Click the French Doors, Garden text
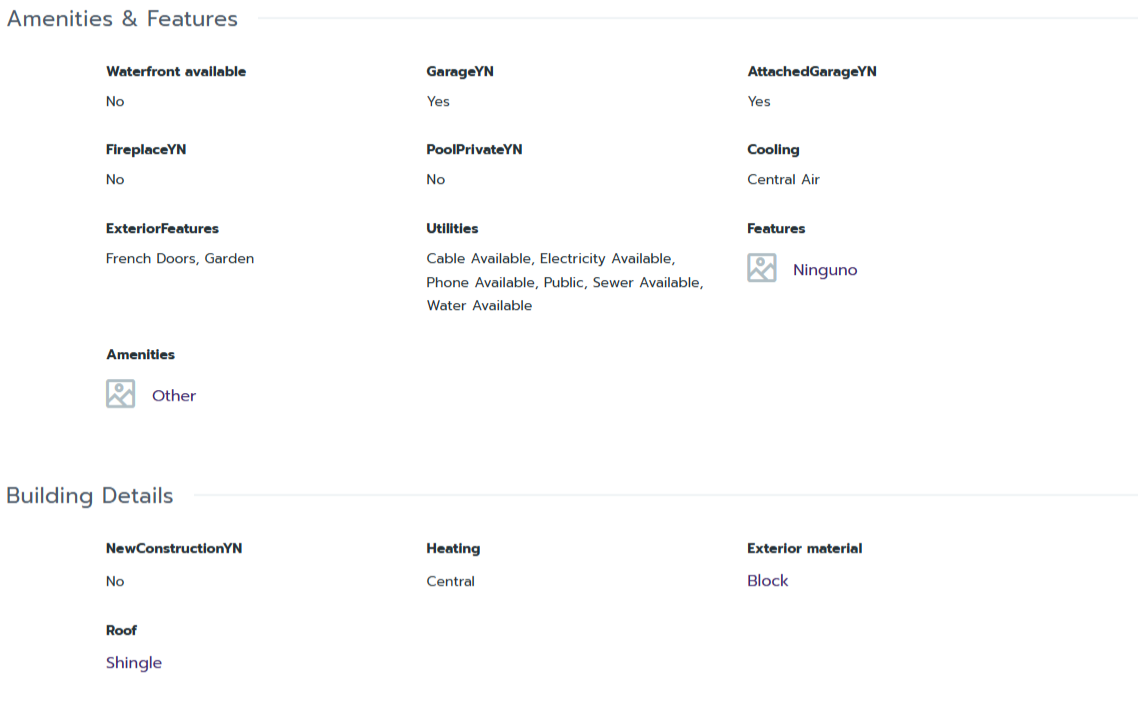 click(x=180, y=259)
